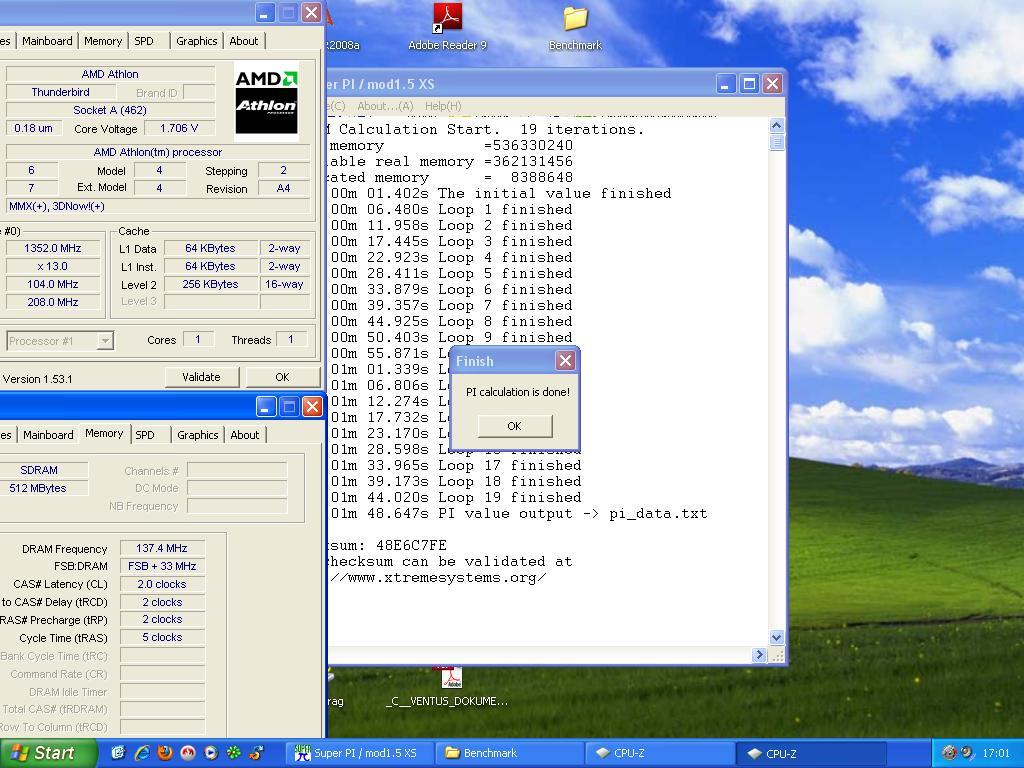Maximize the Super PI window
Viewport: 1024px width, 768px height.
750,84
